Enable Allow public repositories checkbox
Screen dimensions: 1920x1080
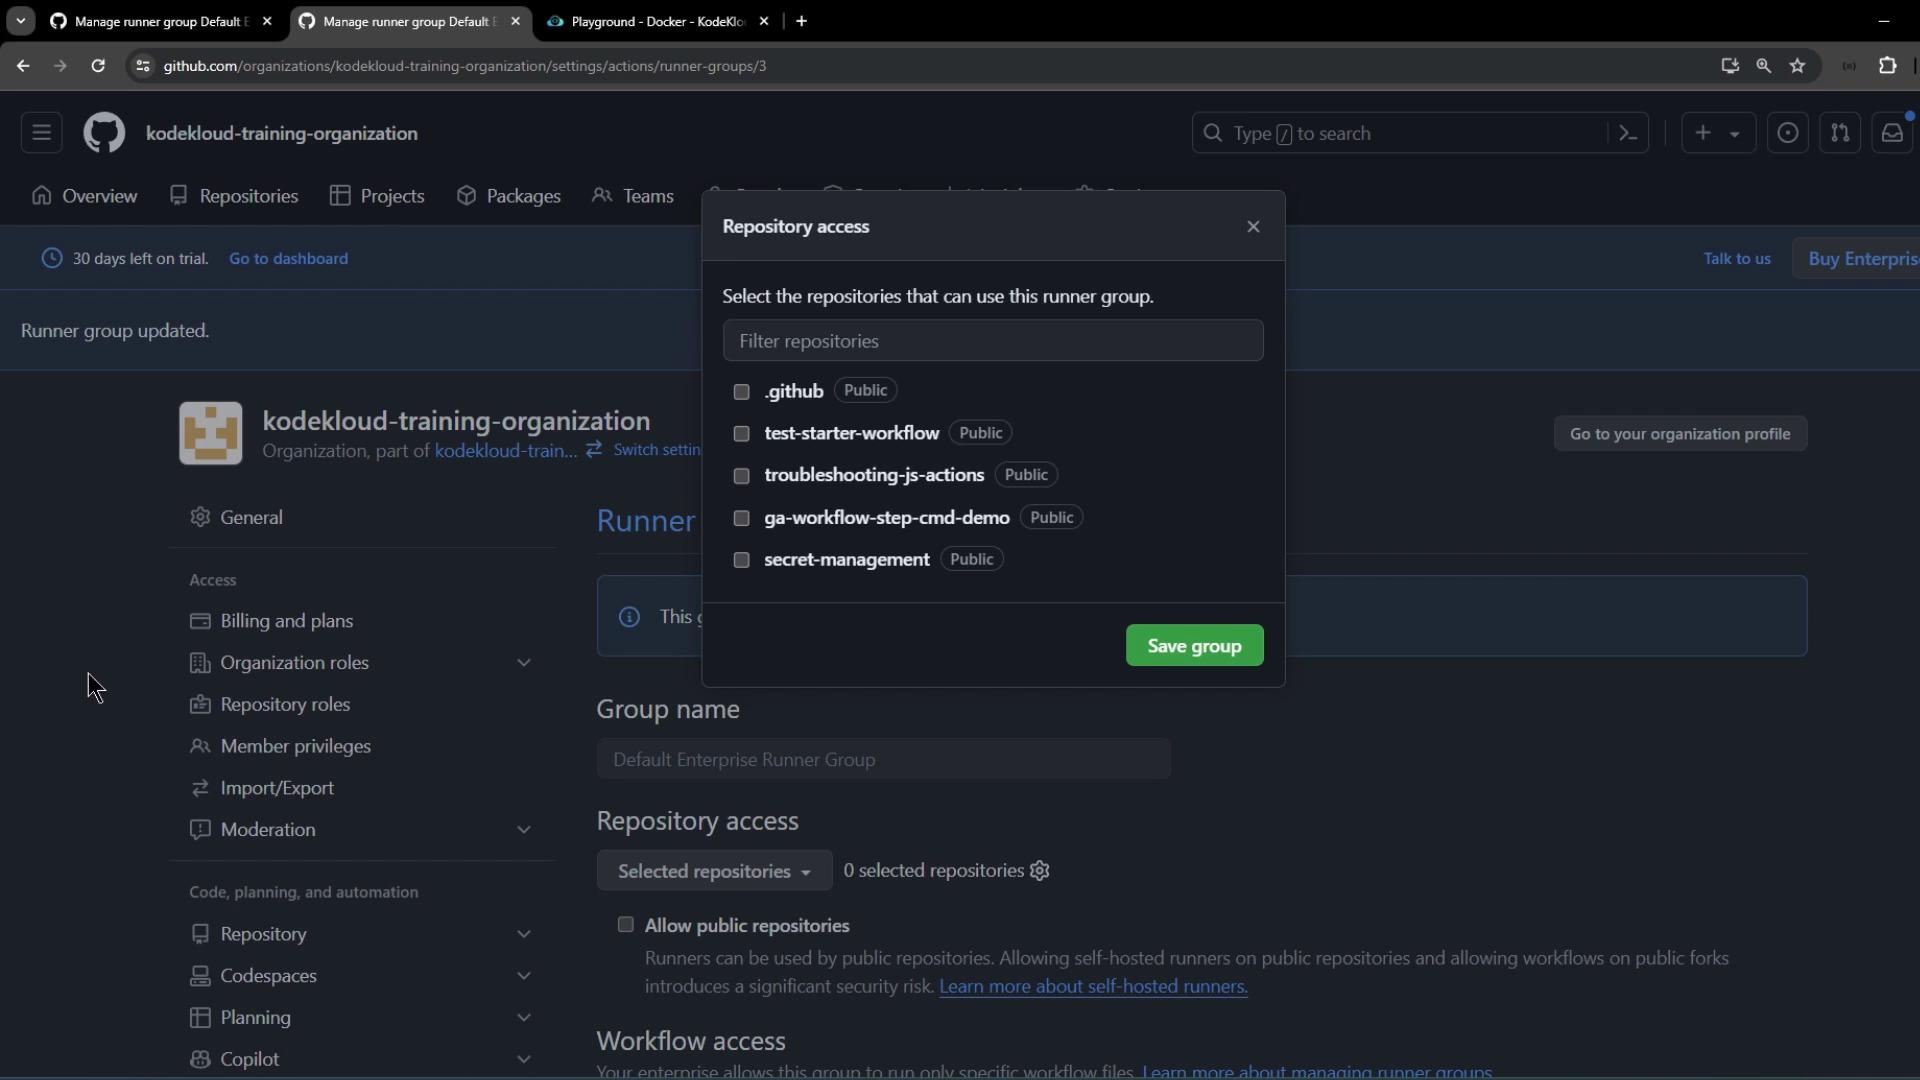(625, 925)
